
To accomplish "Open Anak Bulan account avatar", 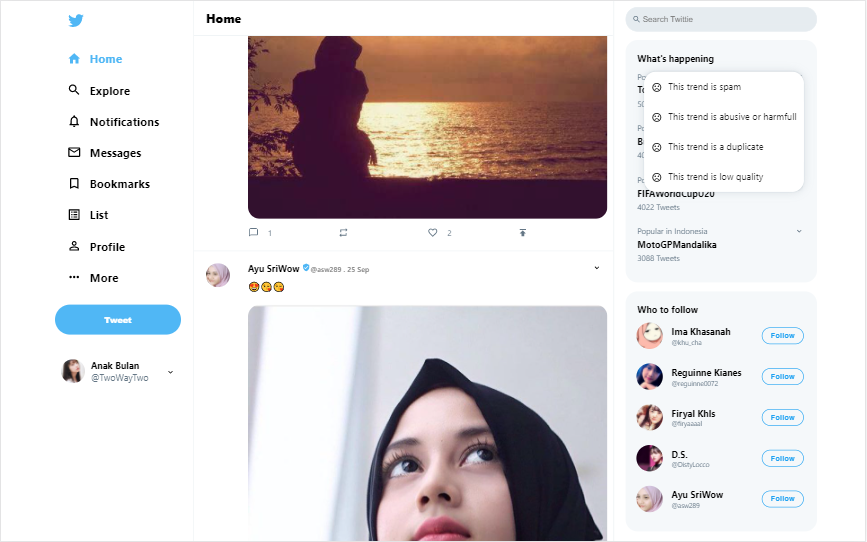I will 72,371.
